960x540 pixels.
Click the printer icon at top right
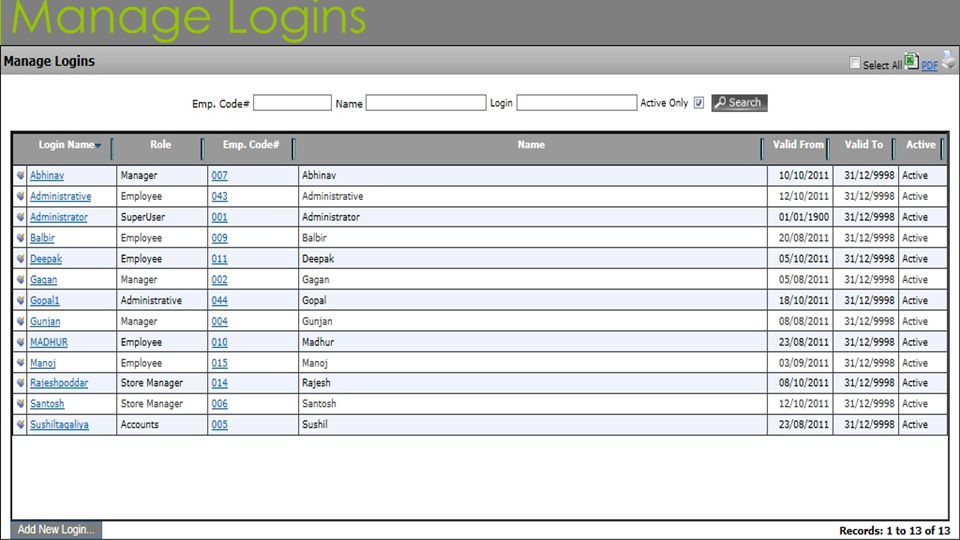pyautogui.click(x=948, y=60)
